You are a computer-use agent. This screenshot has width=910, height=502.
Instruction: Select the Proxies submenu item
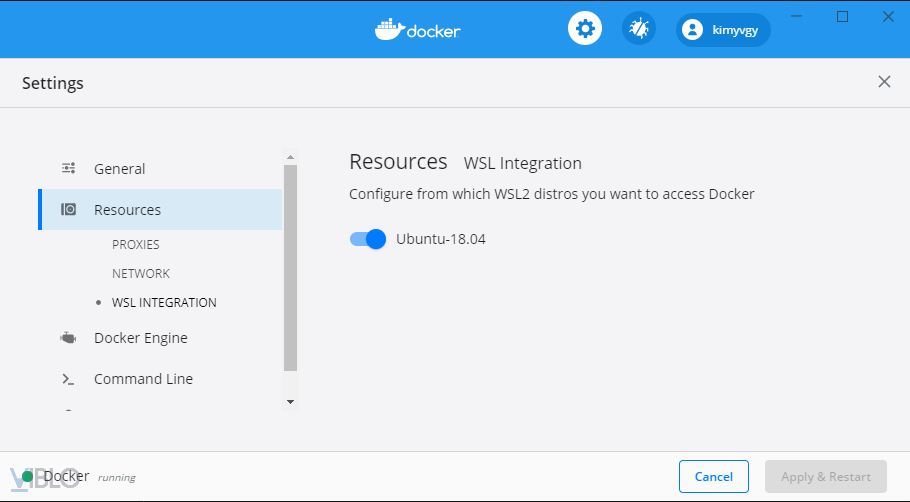(136, 244)
